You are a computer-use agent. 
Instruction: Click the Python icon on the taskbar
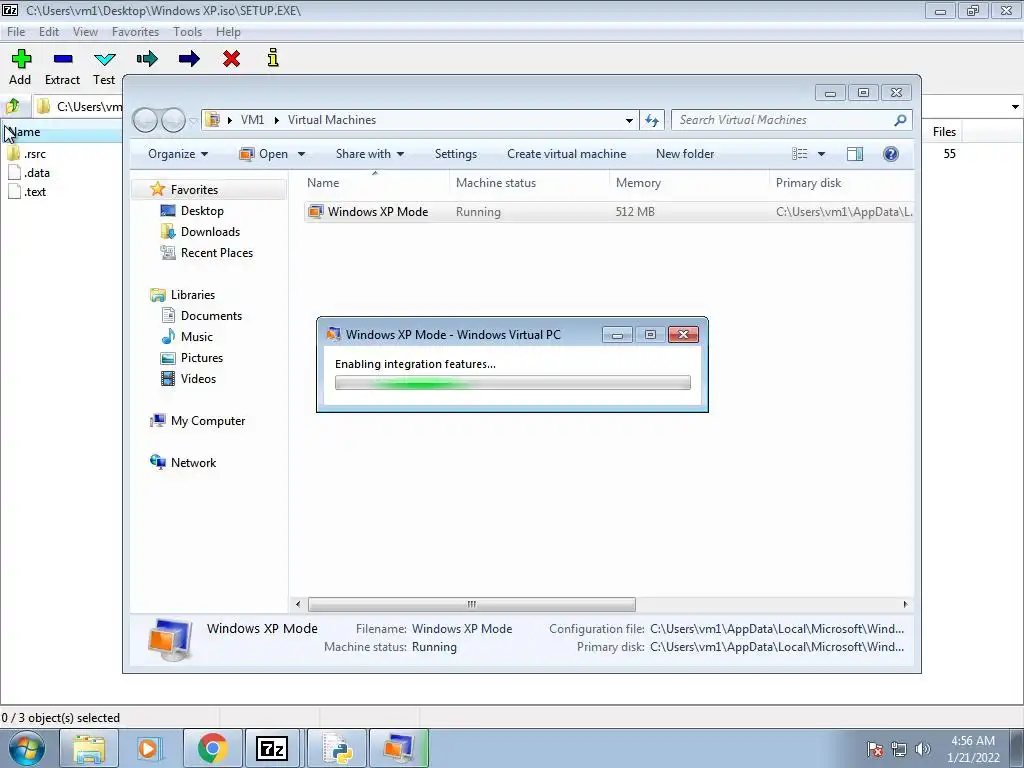pyautogui.click(x=337, y=748)
